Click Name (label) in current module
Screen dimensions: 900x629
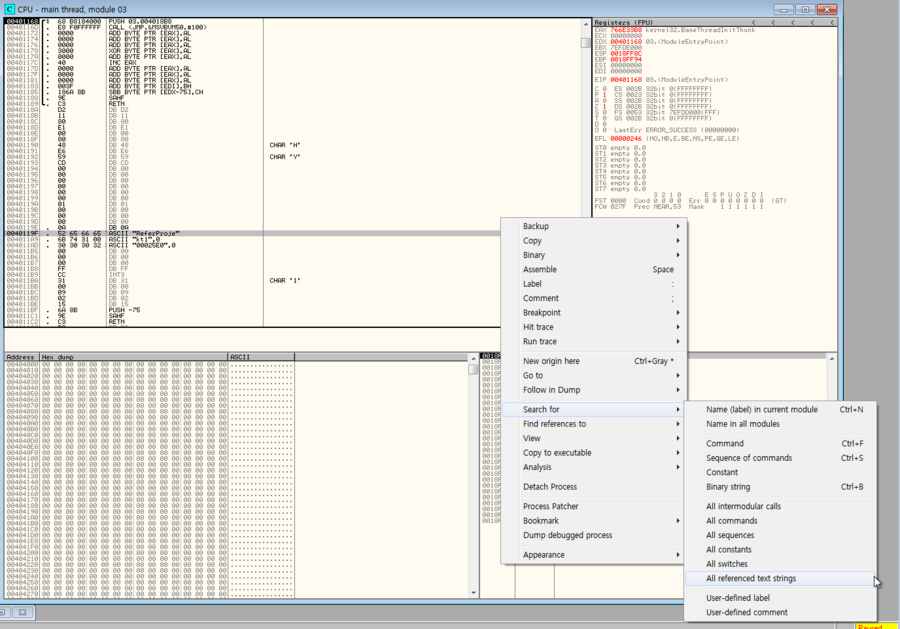pyautogui.click(x=761, y=409)
